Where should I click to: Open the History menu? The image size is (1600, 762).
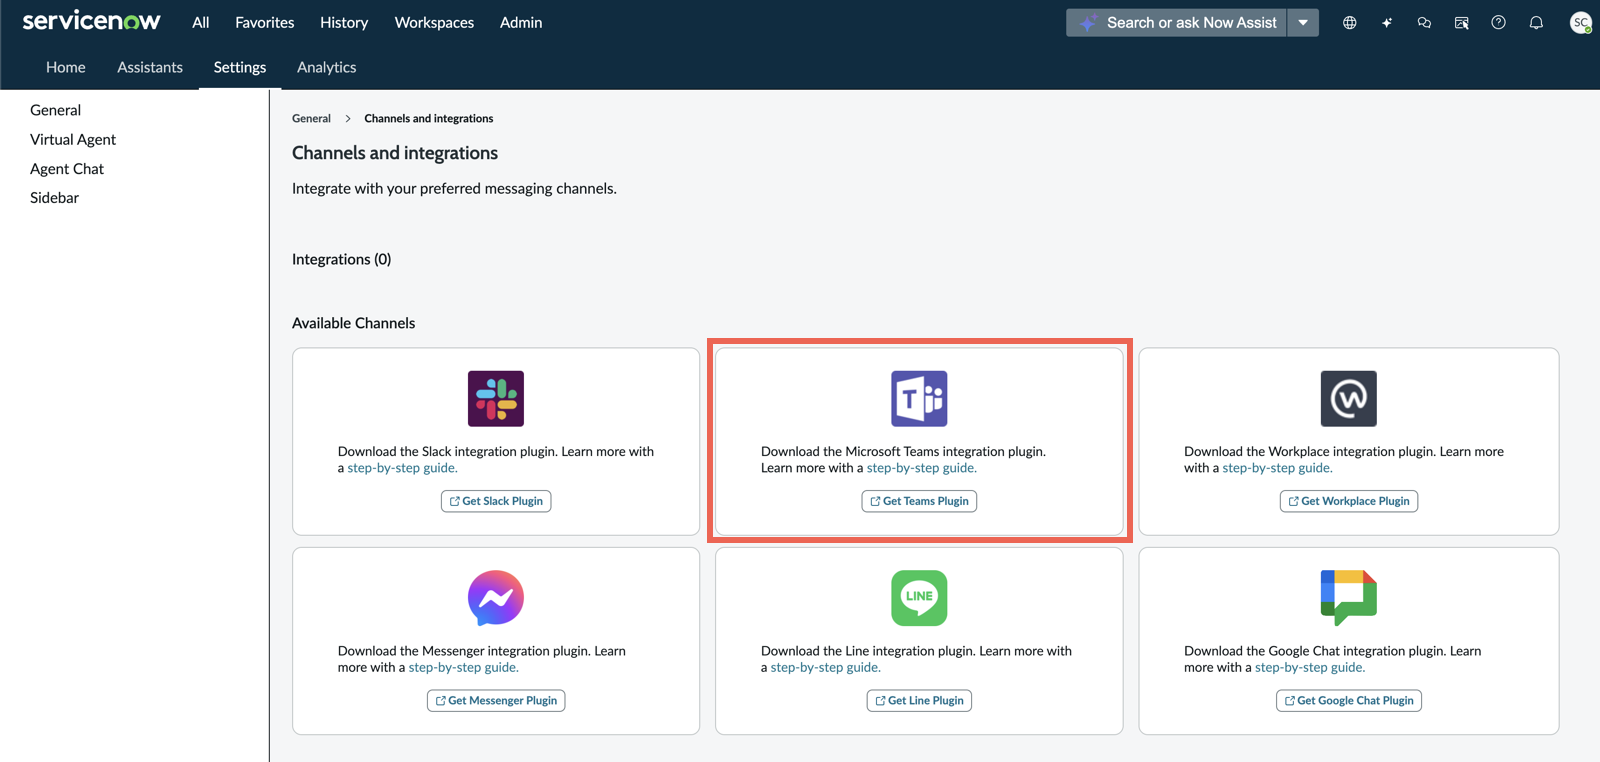point(344,22)
